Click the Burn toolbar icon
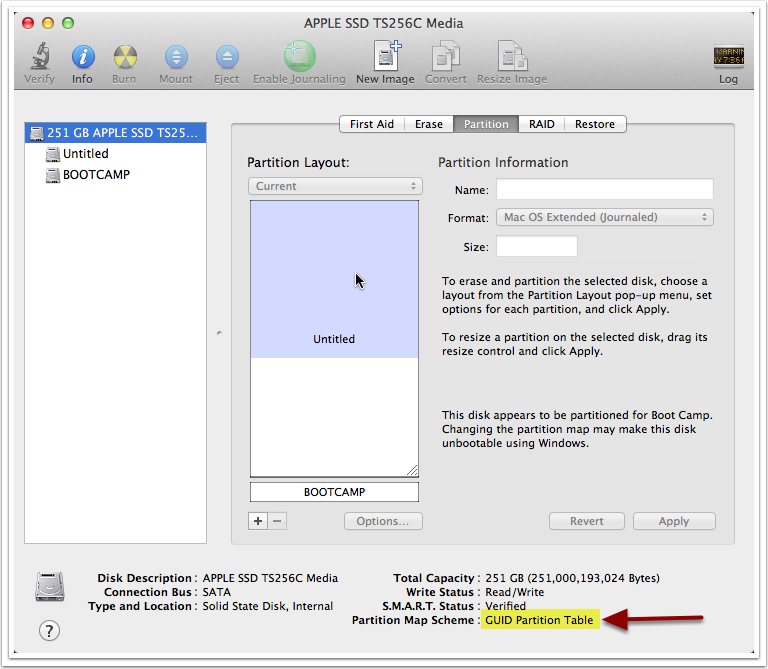This screenshot has width=768, height=669. (x=124, y=57)
